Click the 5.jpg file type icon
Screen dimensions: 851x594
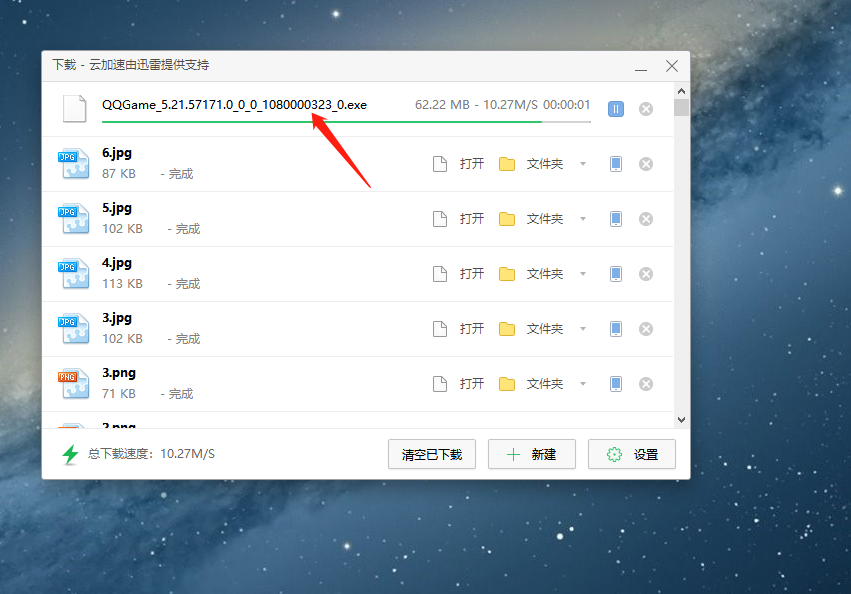point(74,218)
